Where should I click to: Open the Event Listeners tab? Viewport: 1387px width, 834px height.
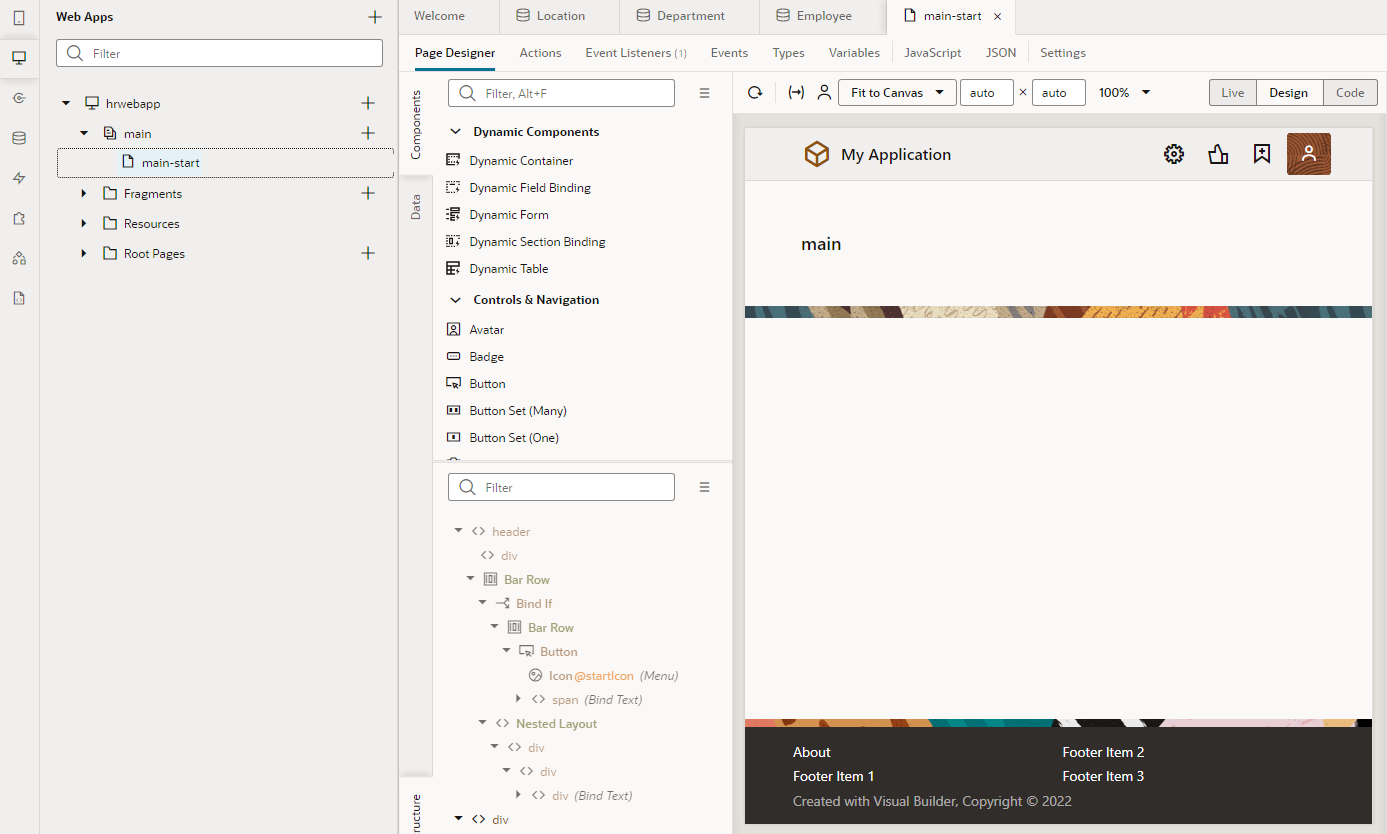[635, 53]
